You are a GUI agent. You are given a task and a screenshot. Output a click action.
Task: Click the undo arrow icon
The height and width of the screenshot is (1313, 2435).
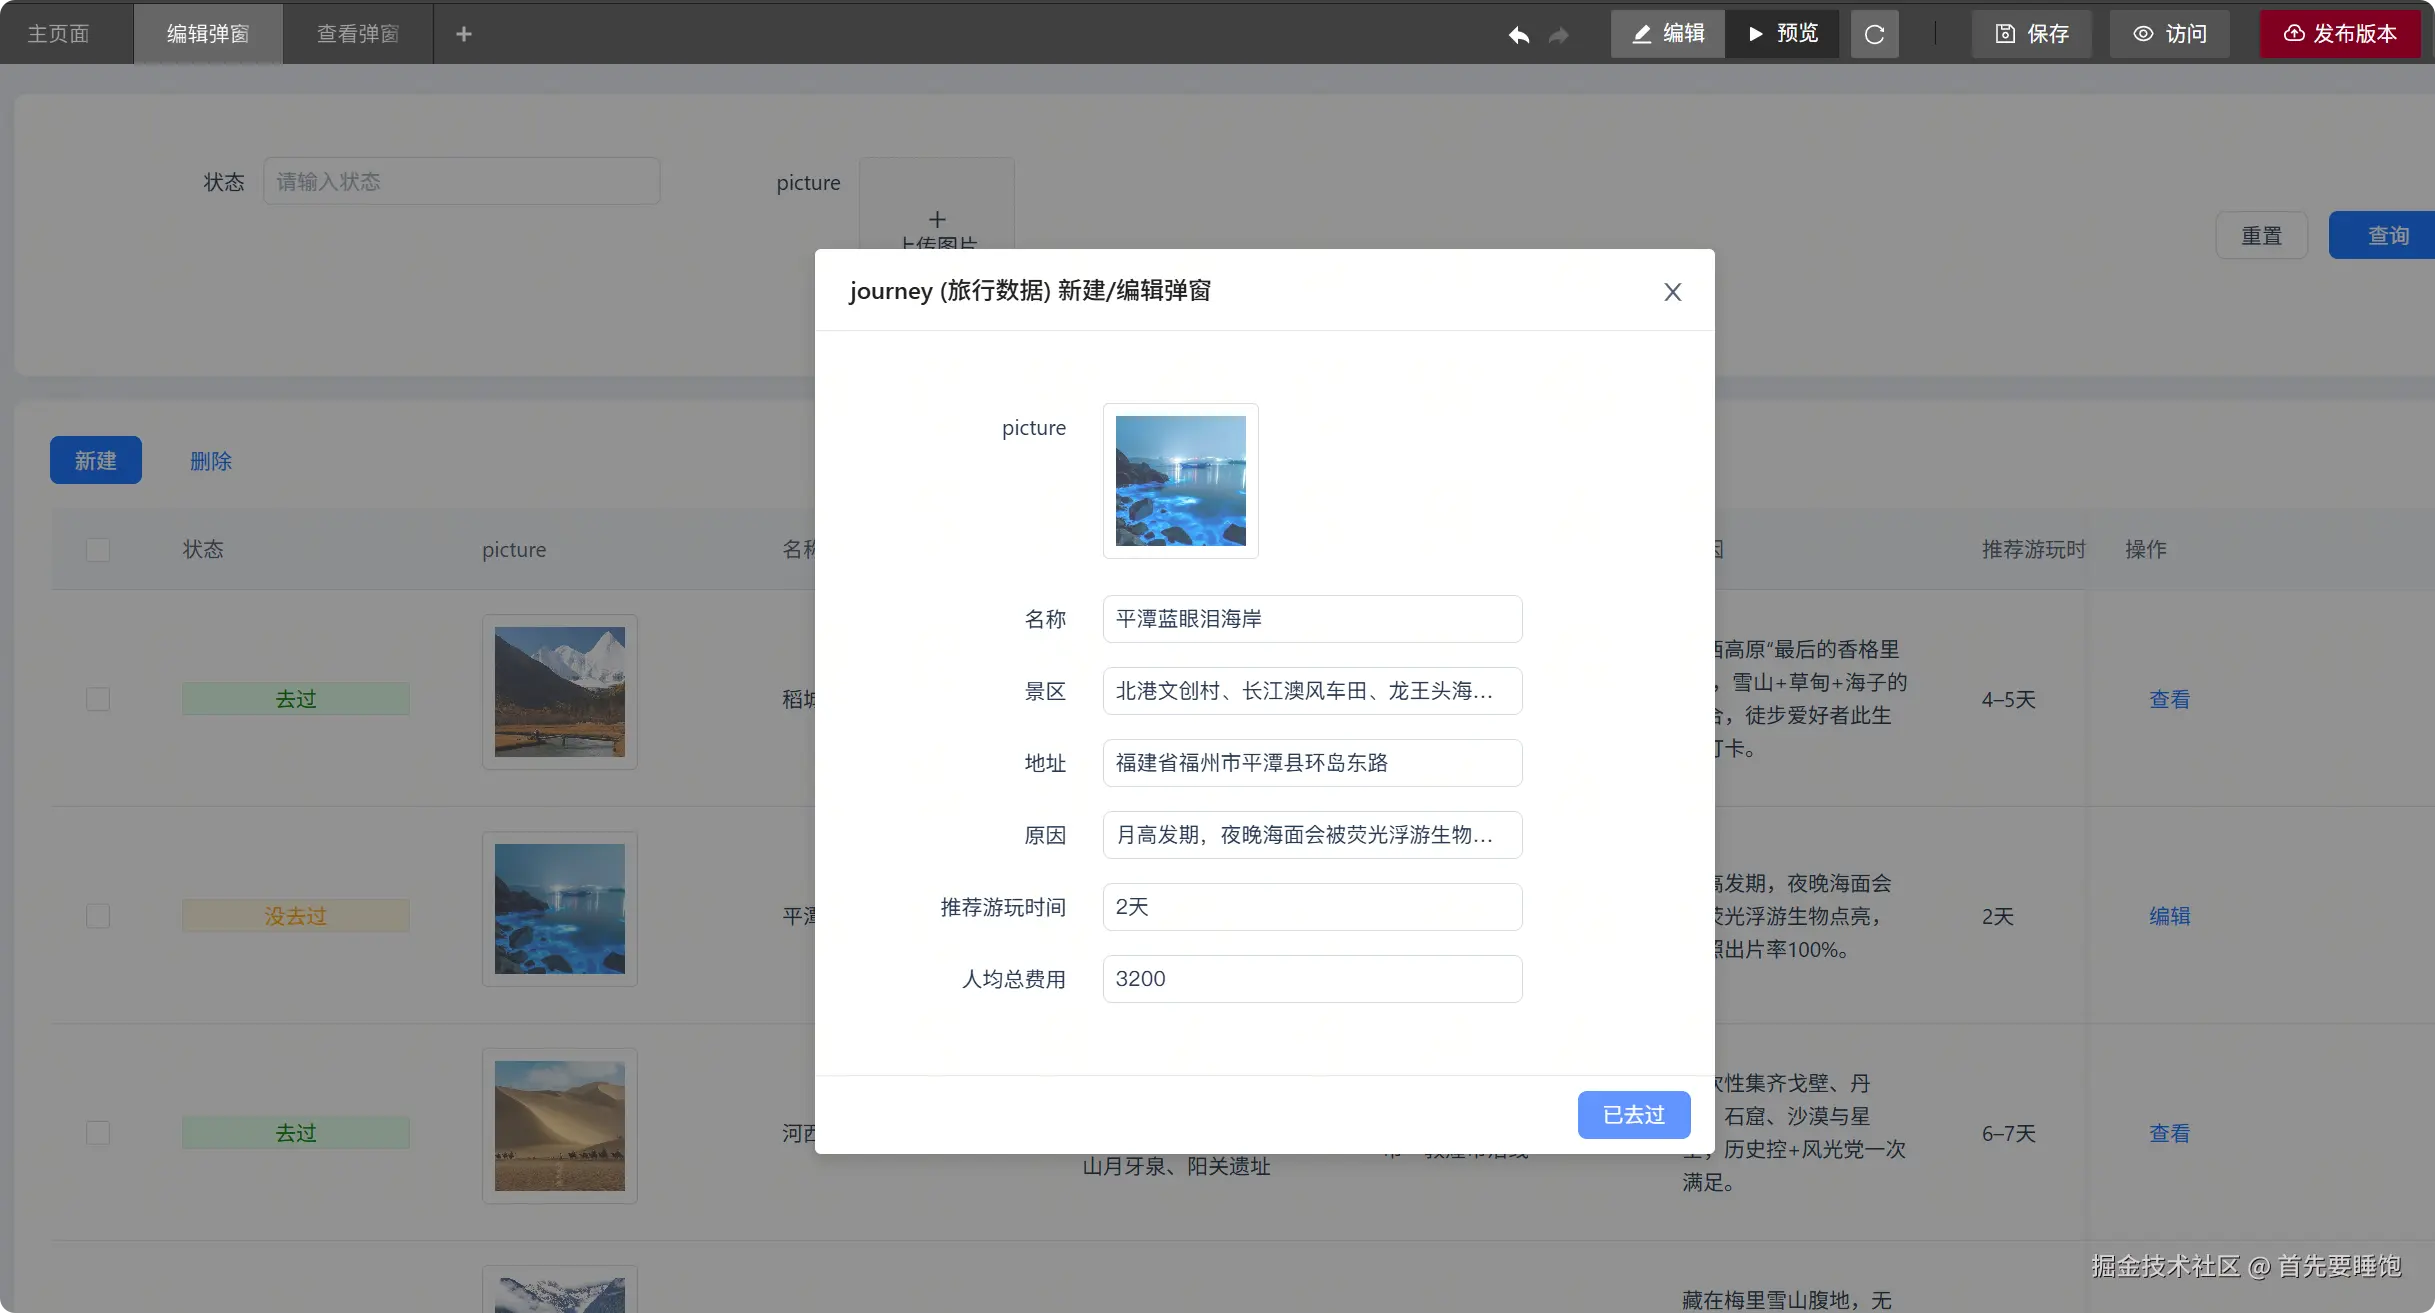1519,35
